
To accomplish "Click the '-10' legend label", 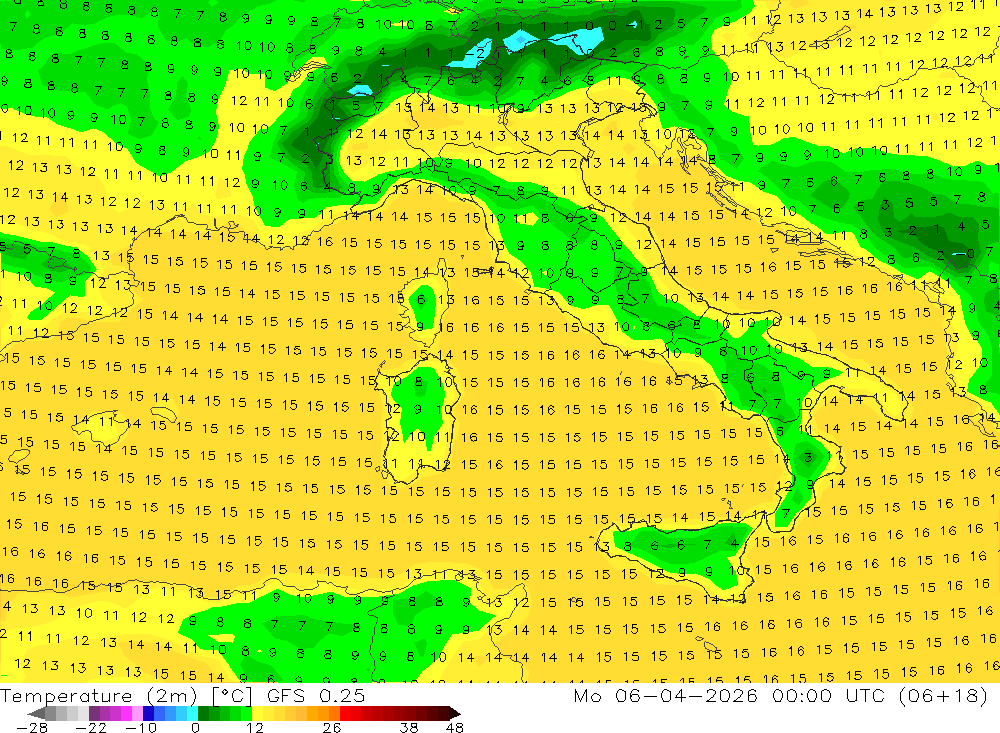I will (x=141, y=728).
